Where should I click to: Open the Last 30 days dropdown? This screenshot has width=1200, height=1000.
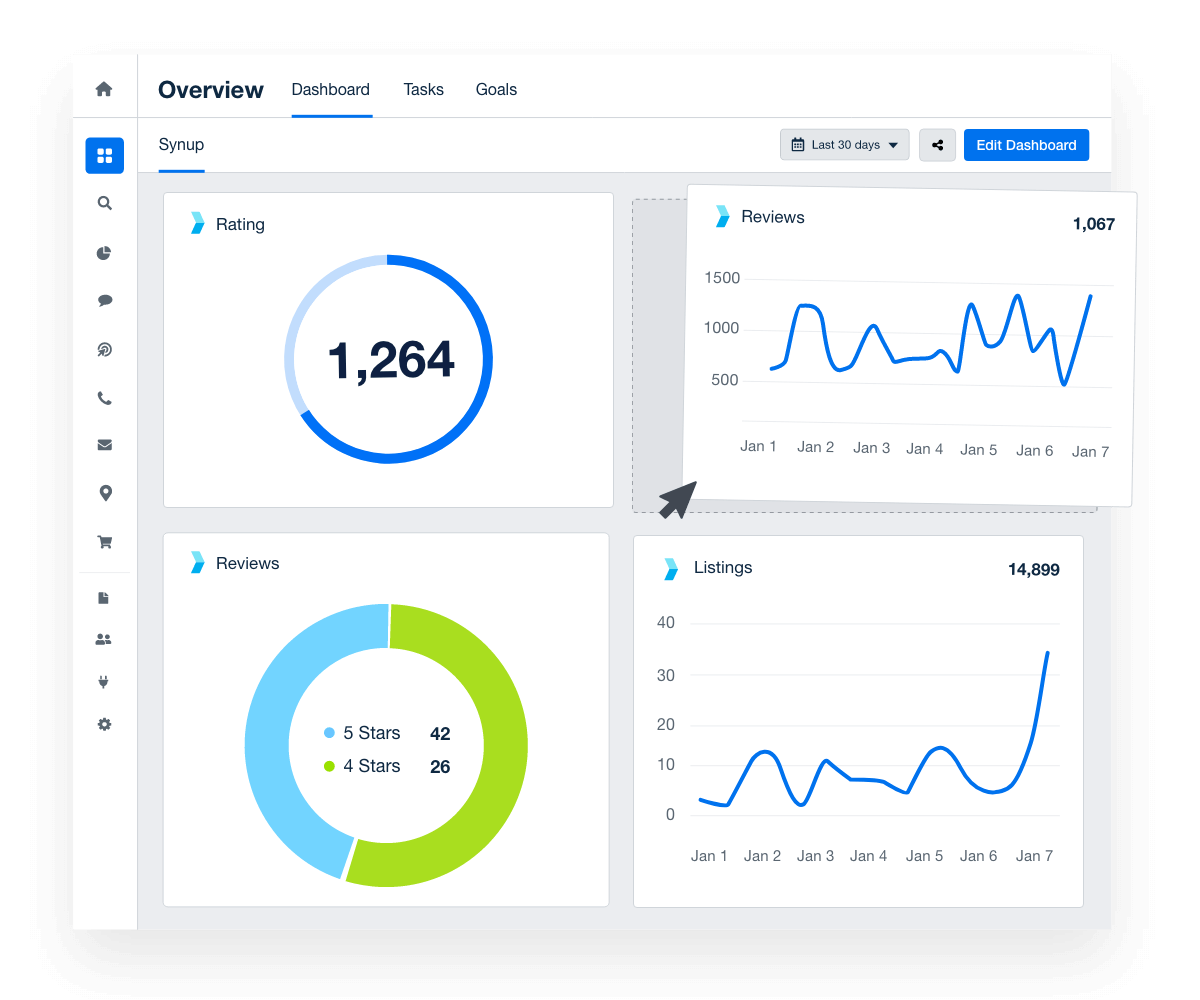844,144
